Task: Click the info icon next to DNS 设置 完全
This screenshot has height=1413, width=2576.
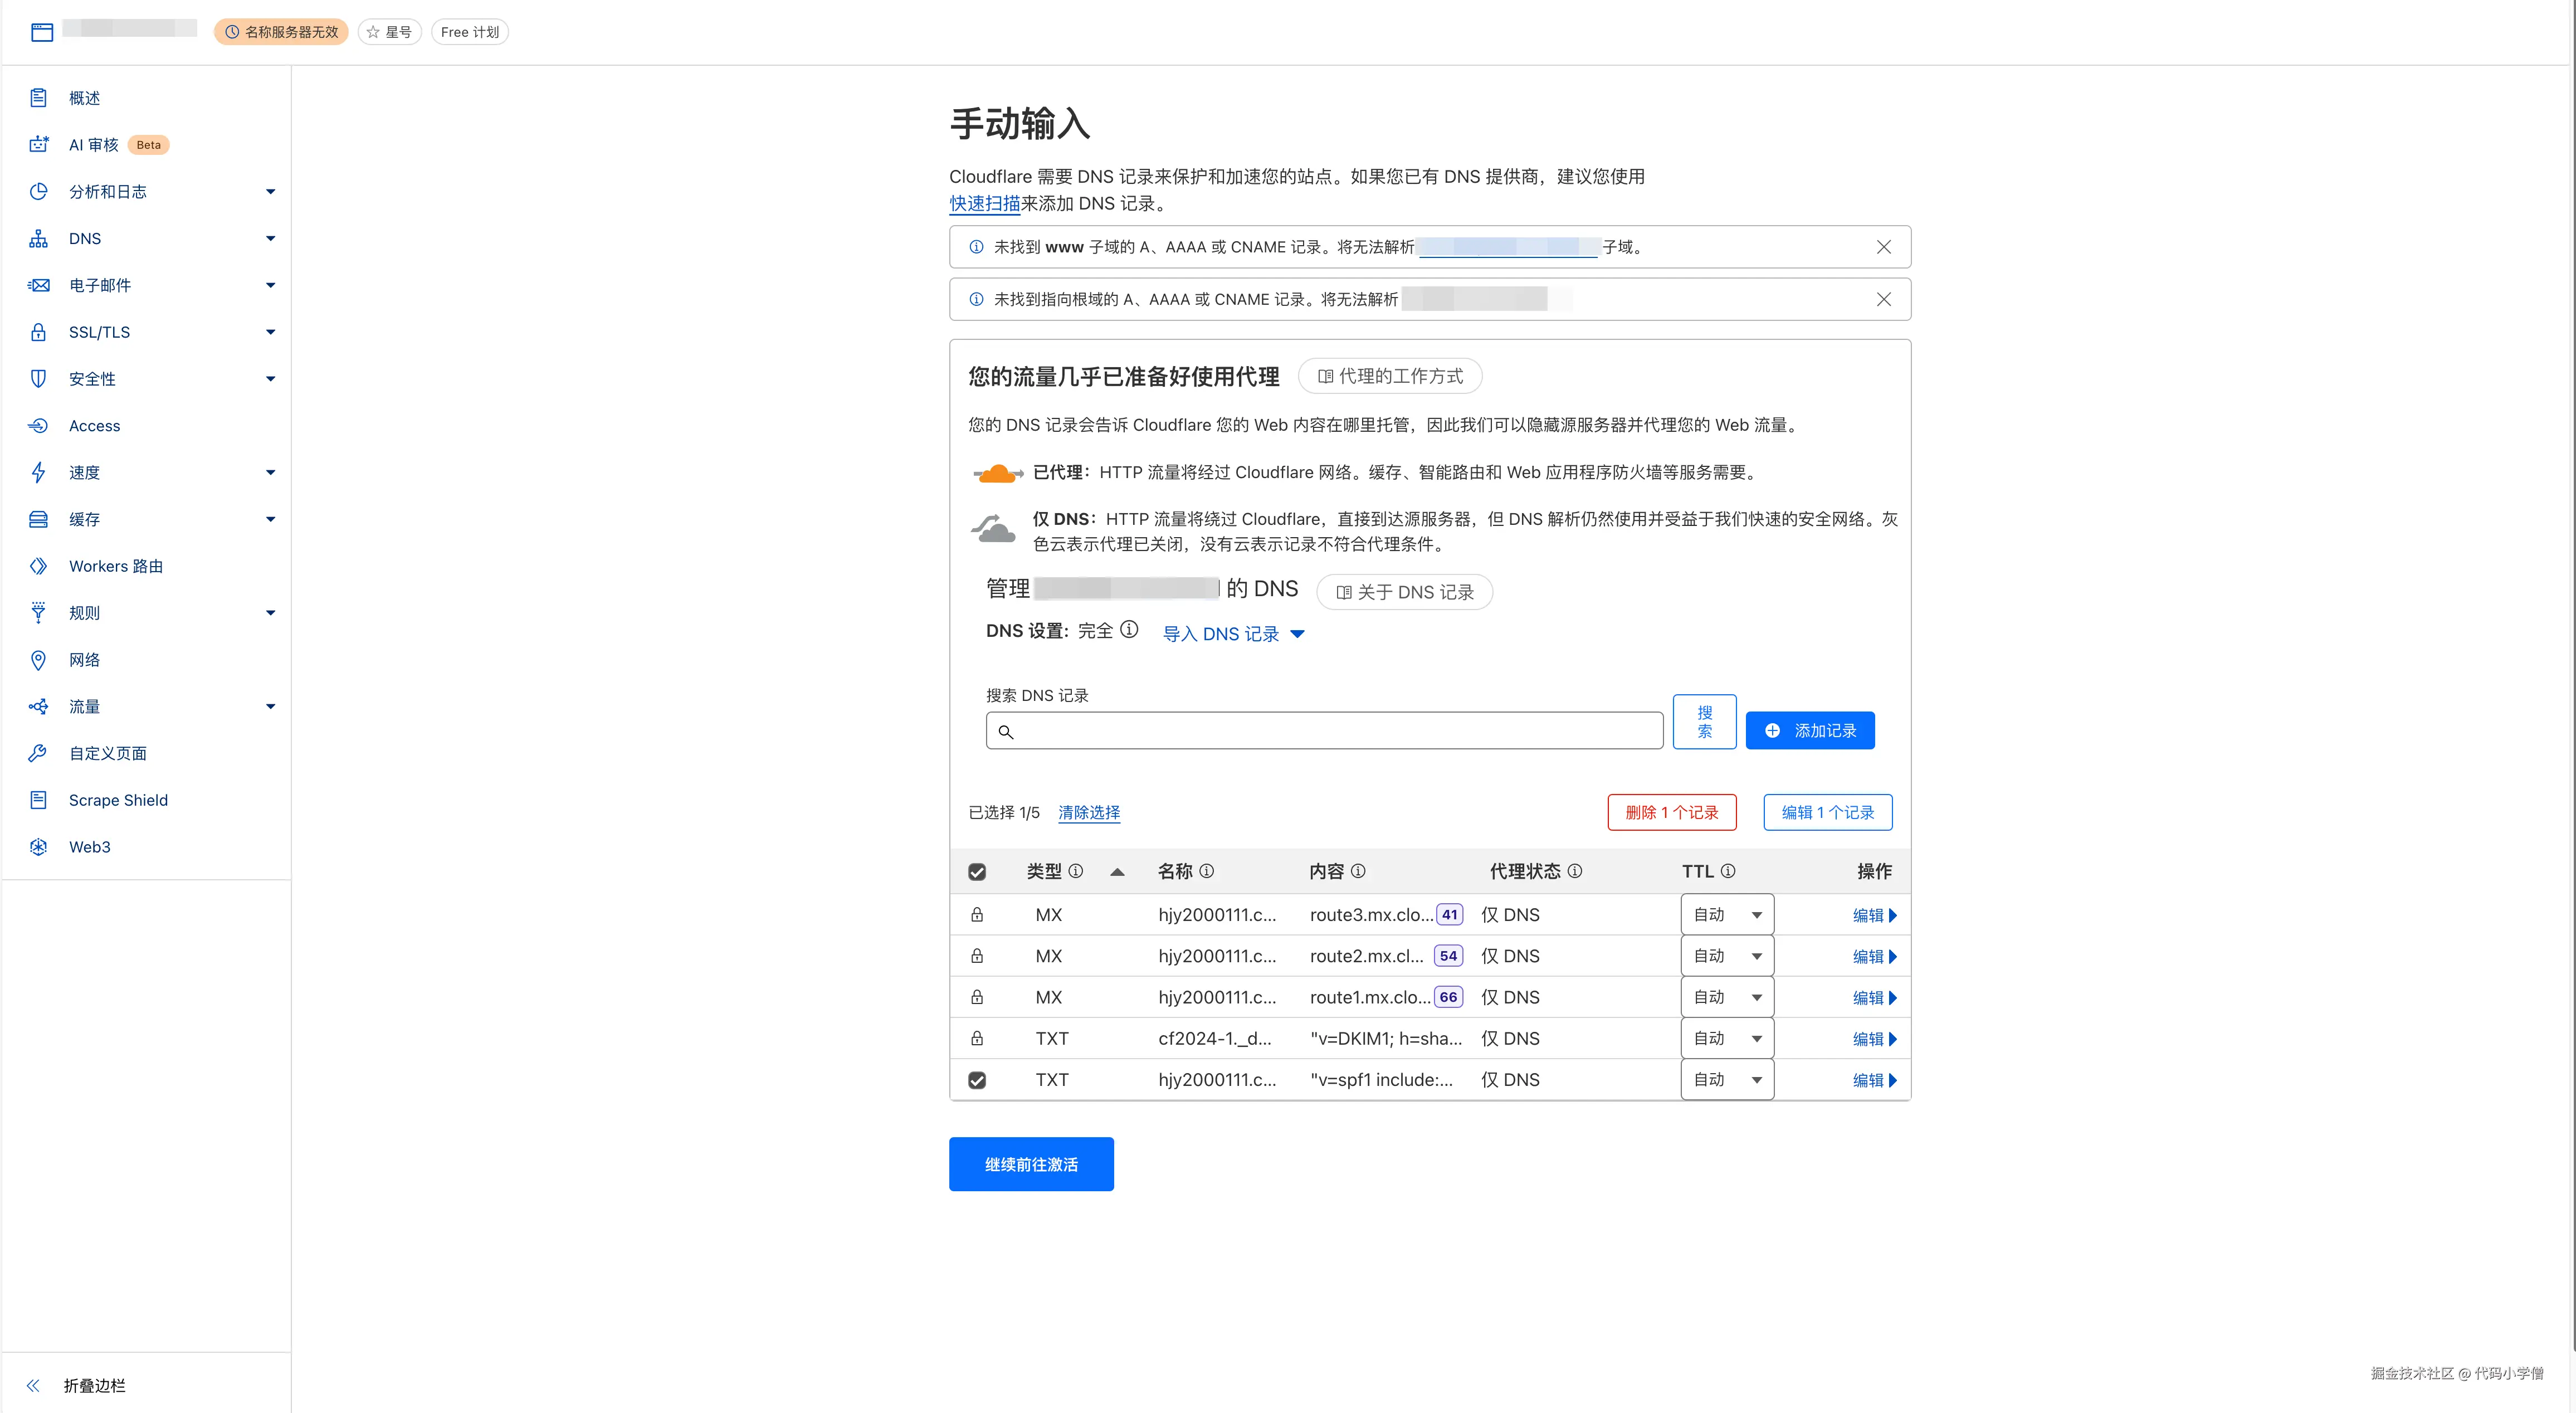Action: tap(1129, 630)
